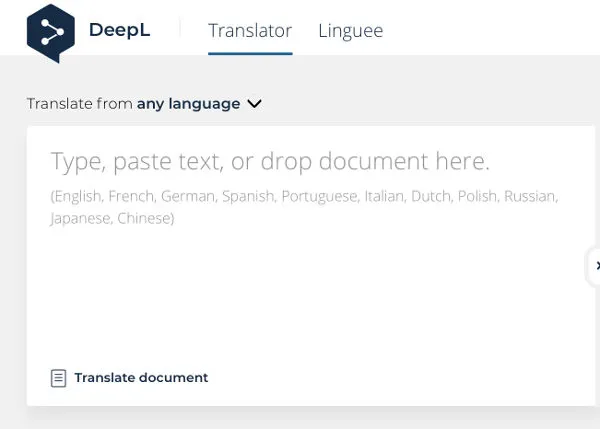The width and height of the screenshot is (600, 429).
Task: Open the Linguee tab
Action: pos(351,31)
